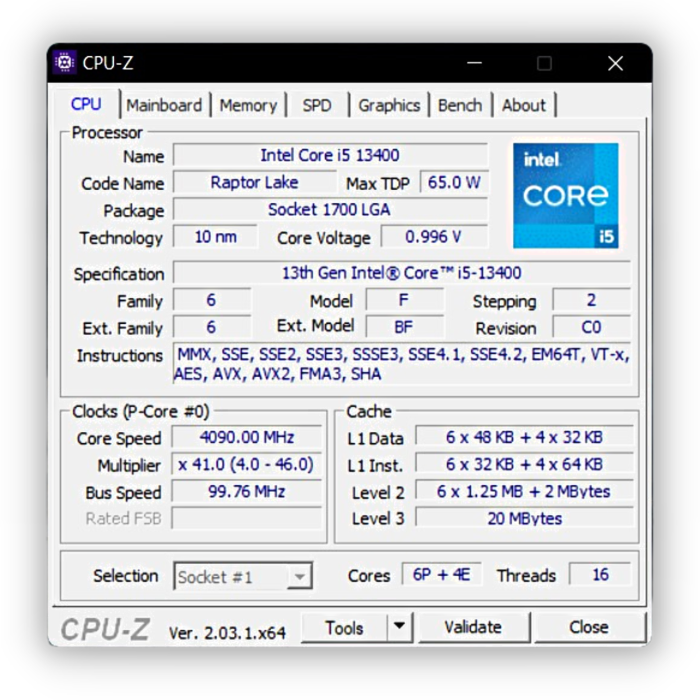Click the Level 2 cache value
The height and width of the screenshot is (700, 700).
click(524, 492)
